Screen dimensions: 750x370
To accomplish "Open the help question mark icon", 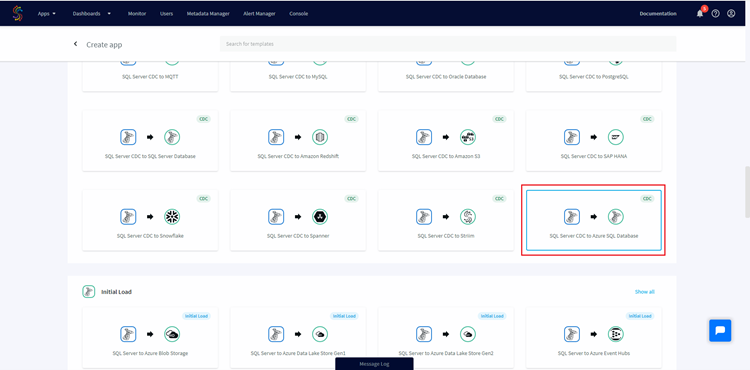I will [x=716, y=13].
